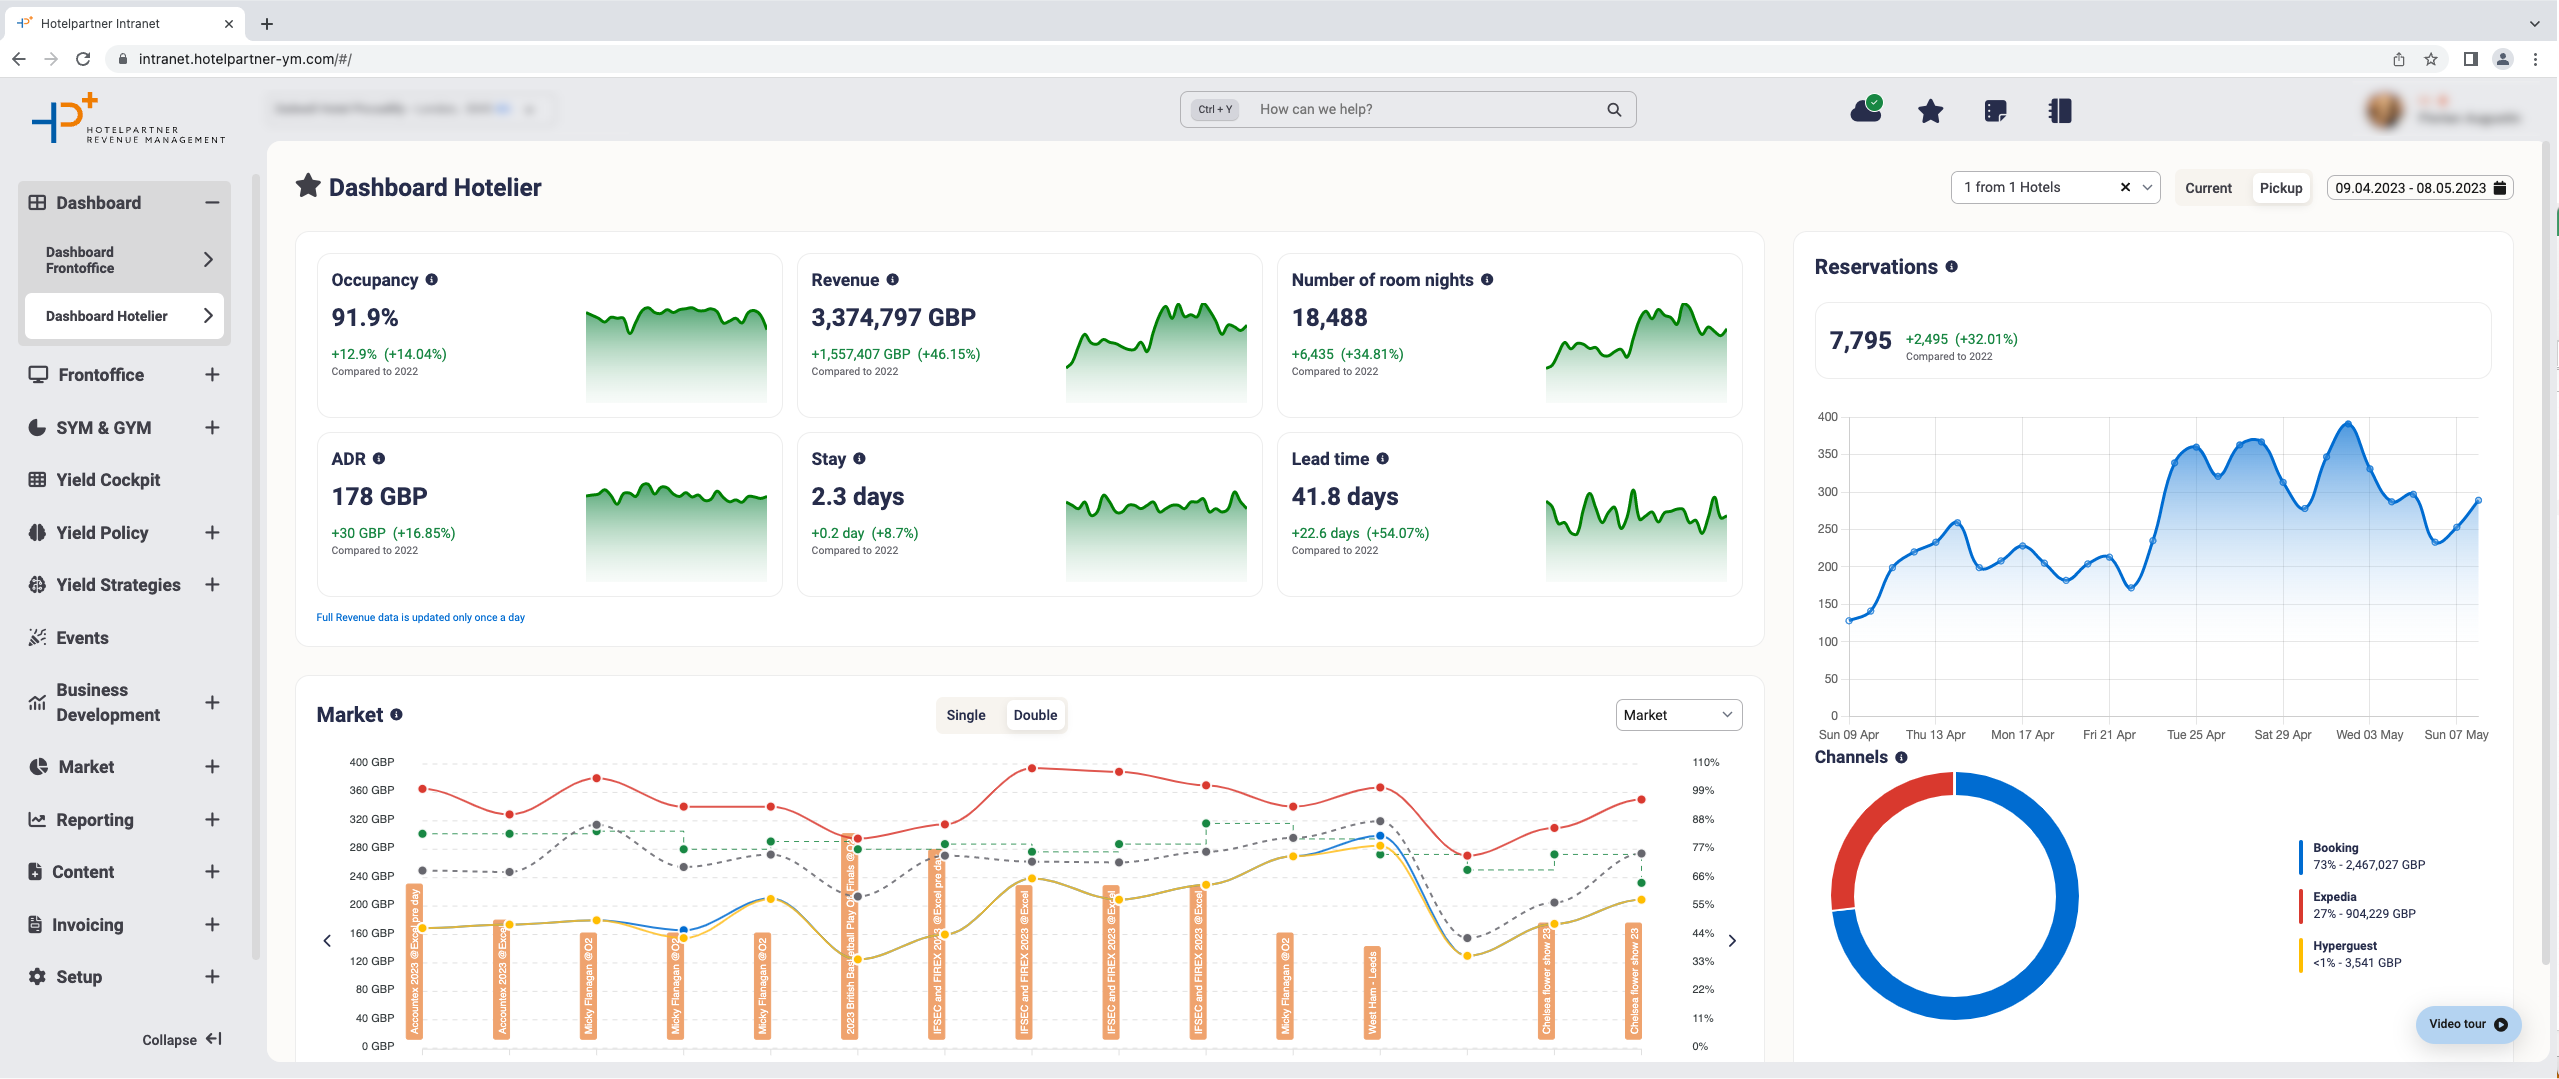Open the calendar icon in date range
The height and width of the screenshot is (1079, 2559).
click(x=2500, y=188)
